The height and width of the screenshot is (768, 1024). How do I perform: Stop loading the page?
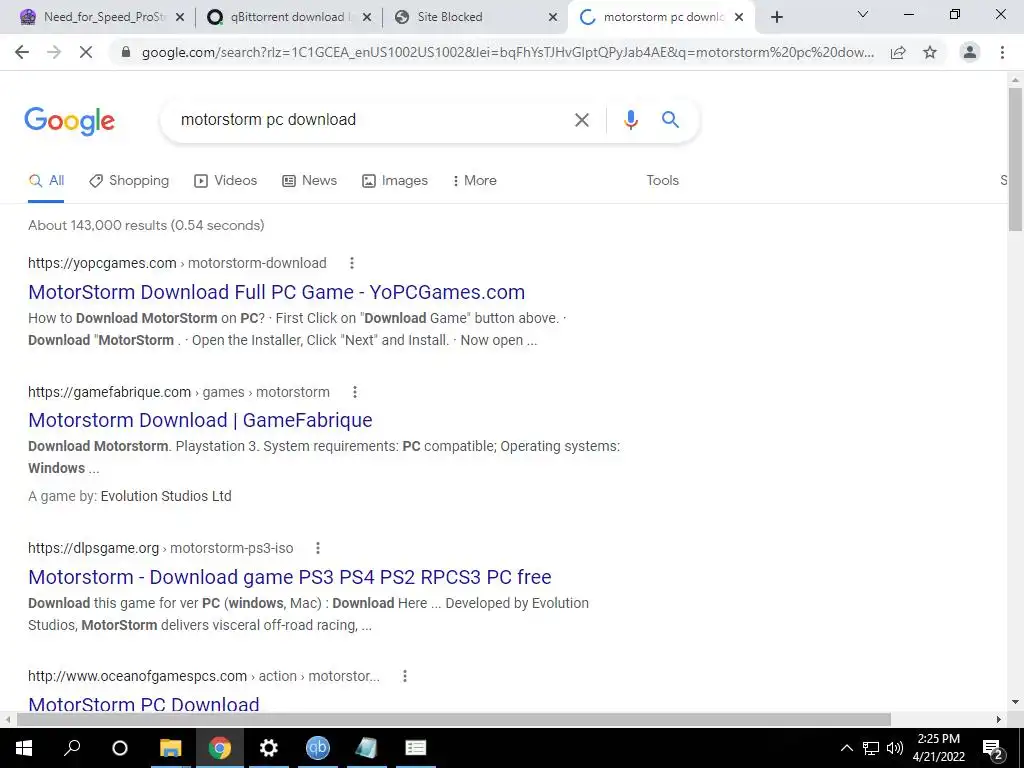click(x=86, y=52)
